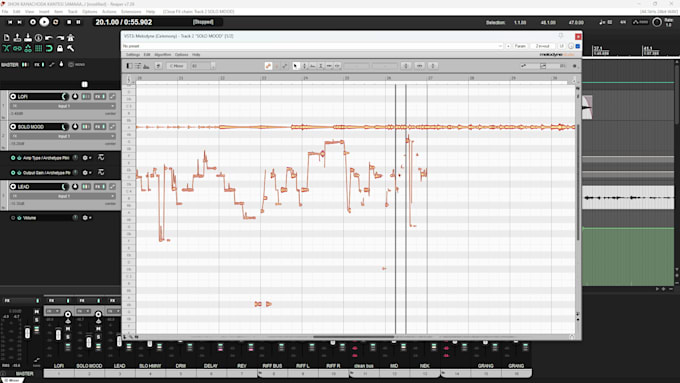Open Volume envelope settings gear dropdown
The width and height of the screenshot is (680, 383).
87,218
